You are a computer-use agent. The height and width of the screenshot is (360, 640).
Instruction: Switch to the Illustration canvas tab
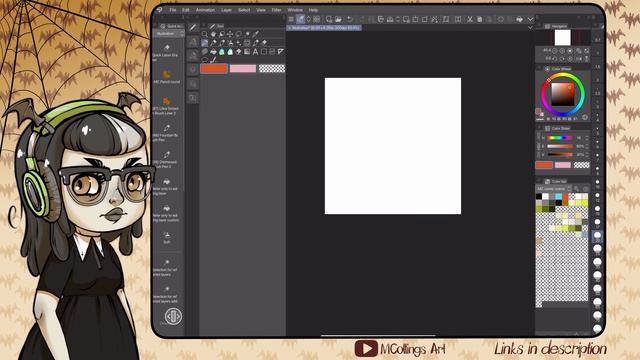(x=324, y=28)
